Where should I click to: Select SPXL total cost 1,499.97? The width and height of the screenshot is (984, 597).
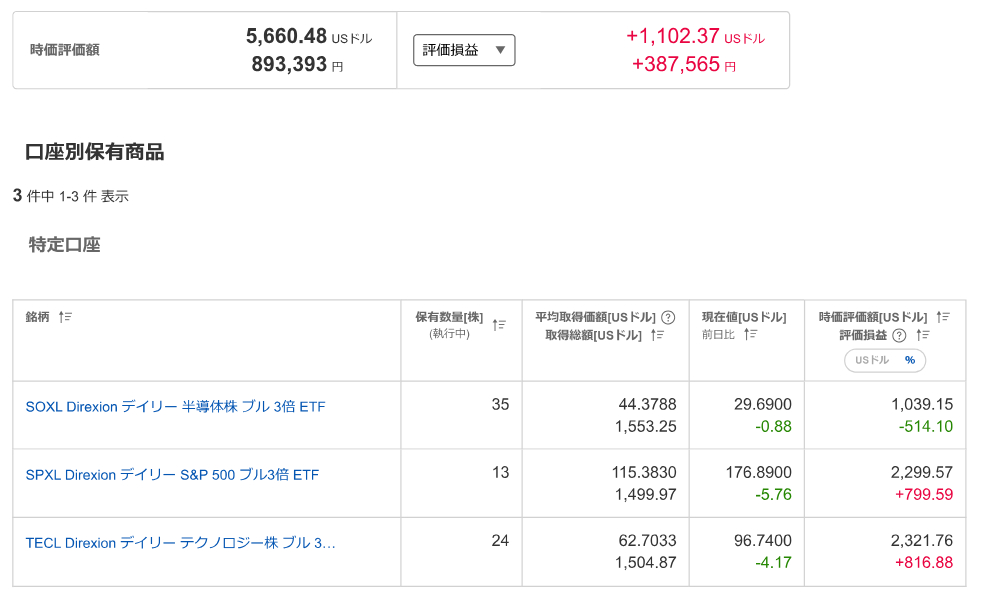646,495
